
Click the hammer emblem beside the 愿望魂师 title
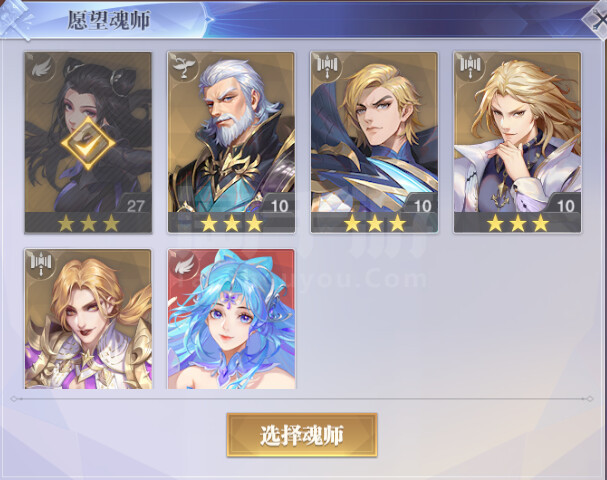click(x=16, y=19)
